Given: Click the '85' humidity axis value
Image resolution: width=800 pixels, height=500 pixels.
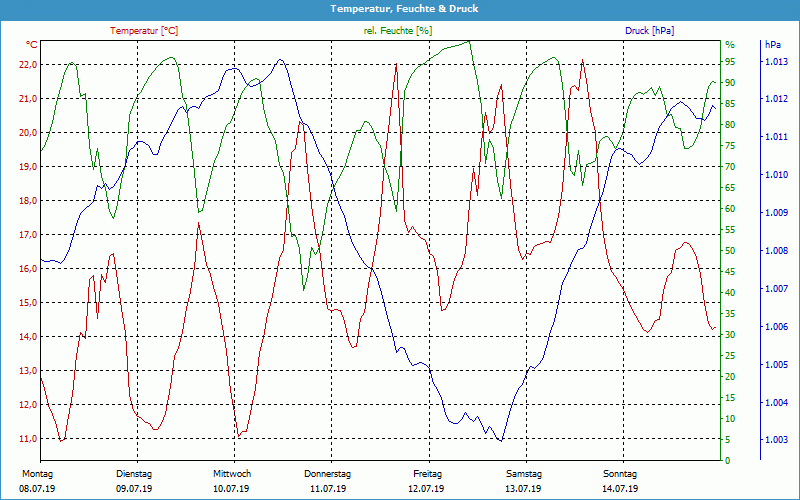Looking at the screenshot, I should 730,104.
